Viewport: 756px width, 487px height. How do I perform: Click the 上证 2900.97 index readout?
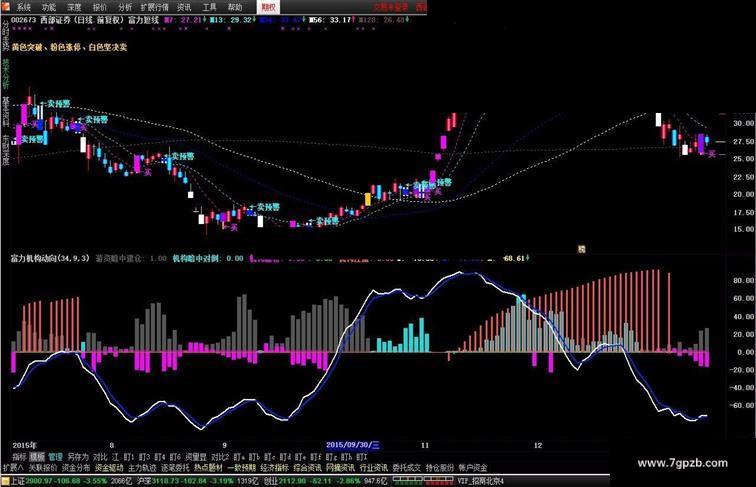(71, 481)
